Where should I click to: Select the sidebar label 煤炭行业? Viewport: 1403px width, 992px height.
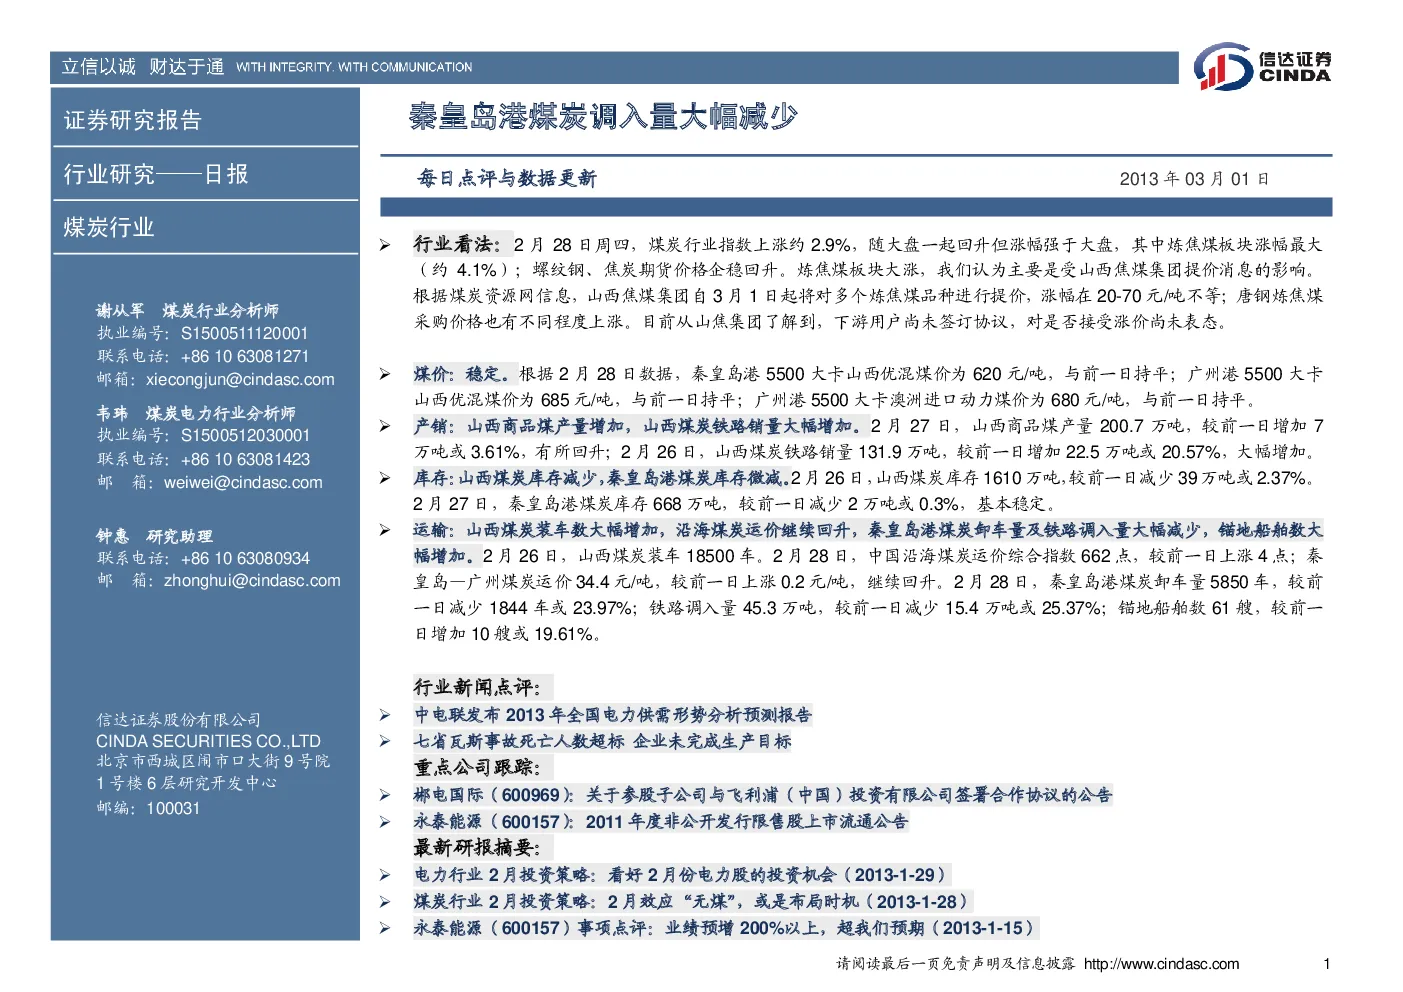109,227
